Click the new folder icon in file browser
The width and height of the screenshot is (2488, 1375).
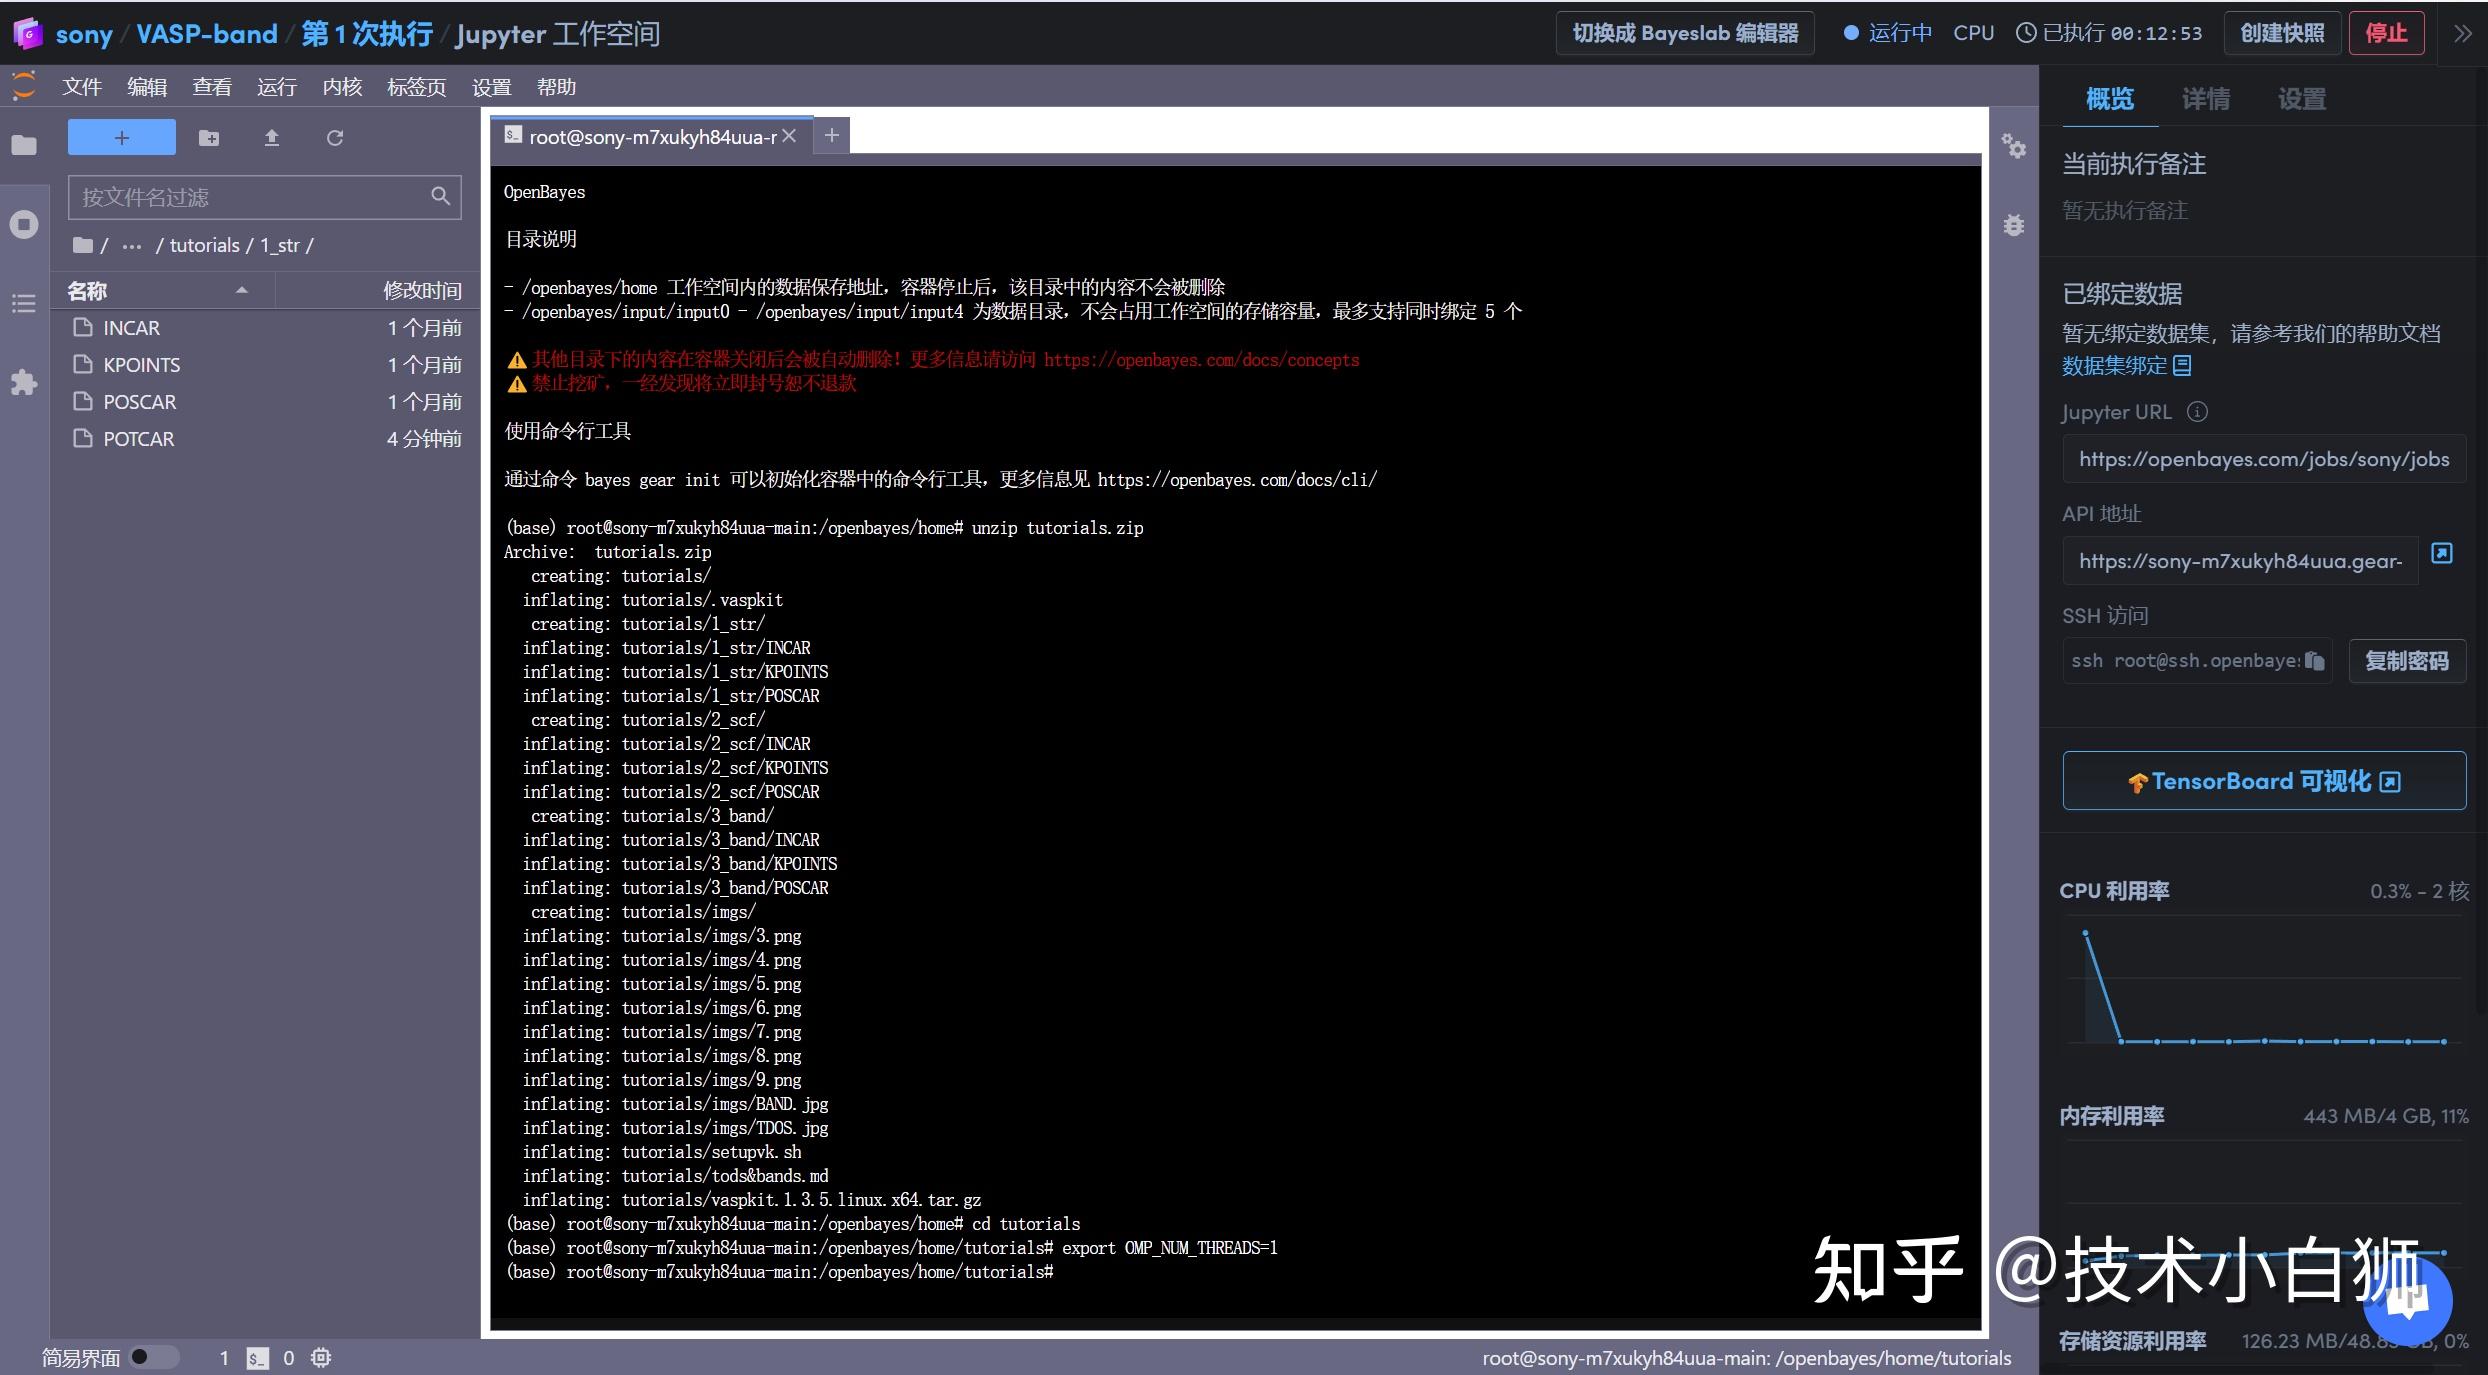(x=209, y=138)
